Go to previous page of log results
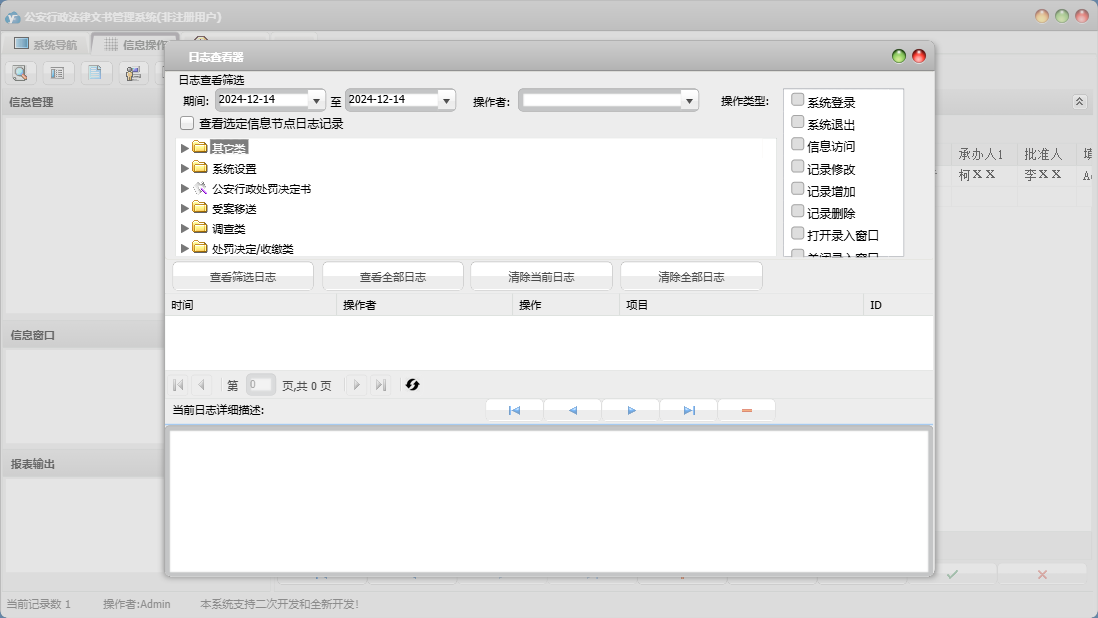 (202, 384)
